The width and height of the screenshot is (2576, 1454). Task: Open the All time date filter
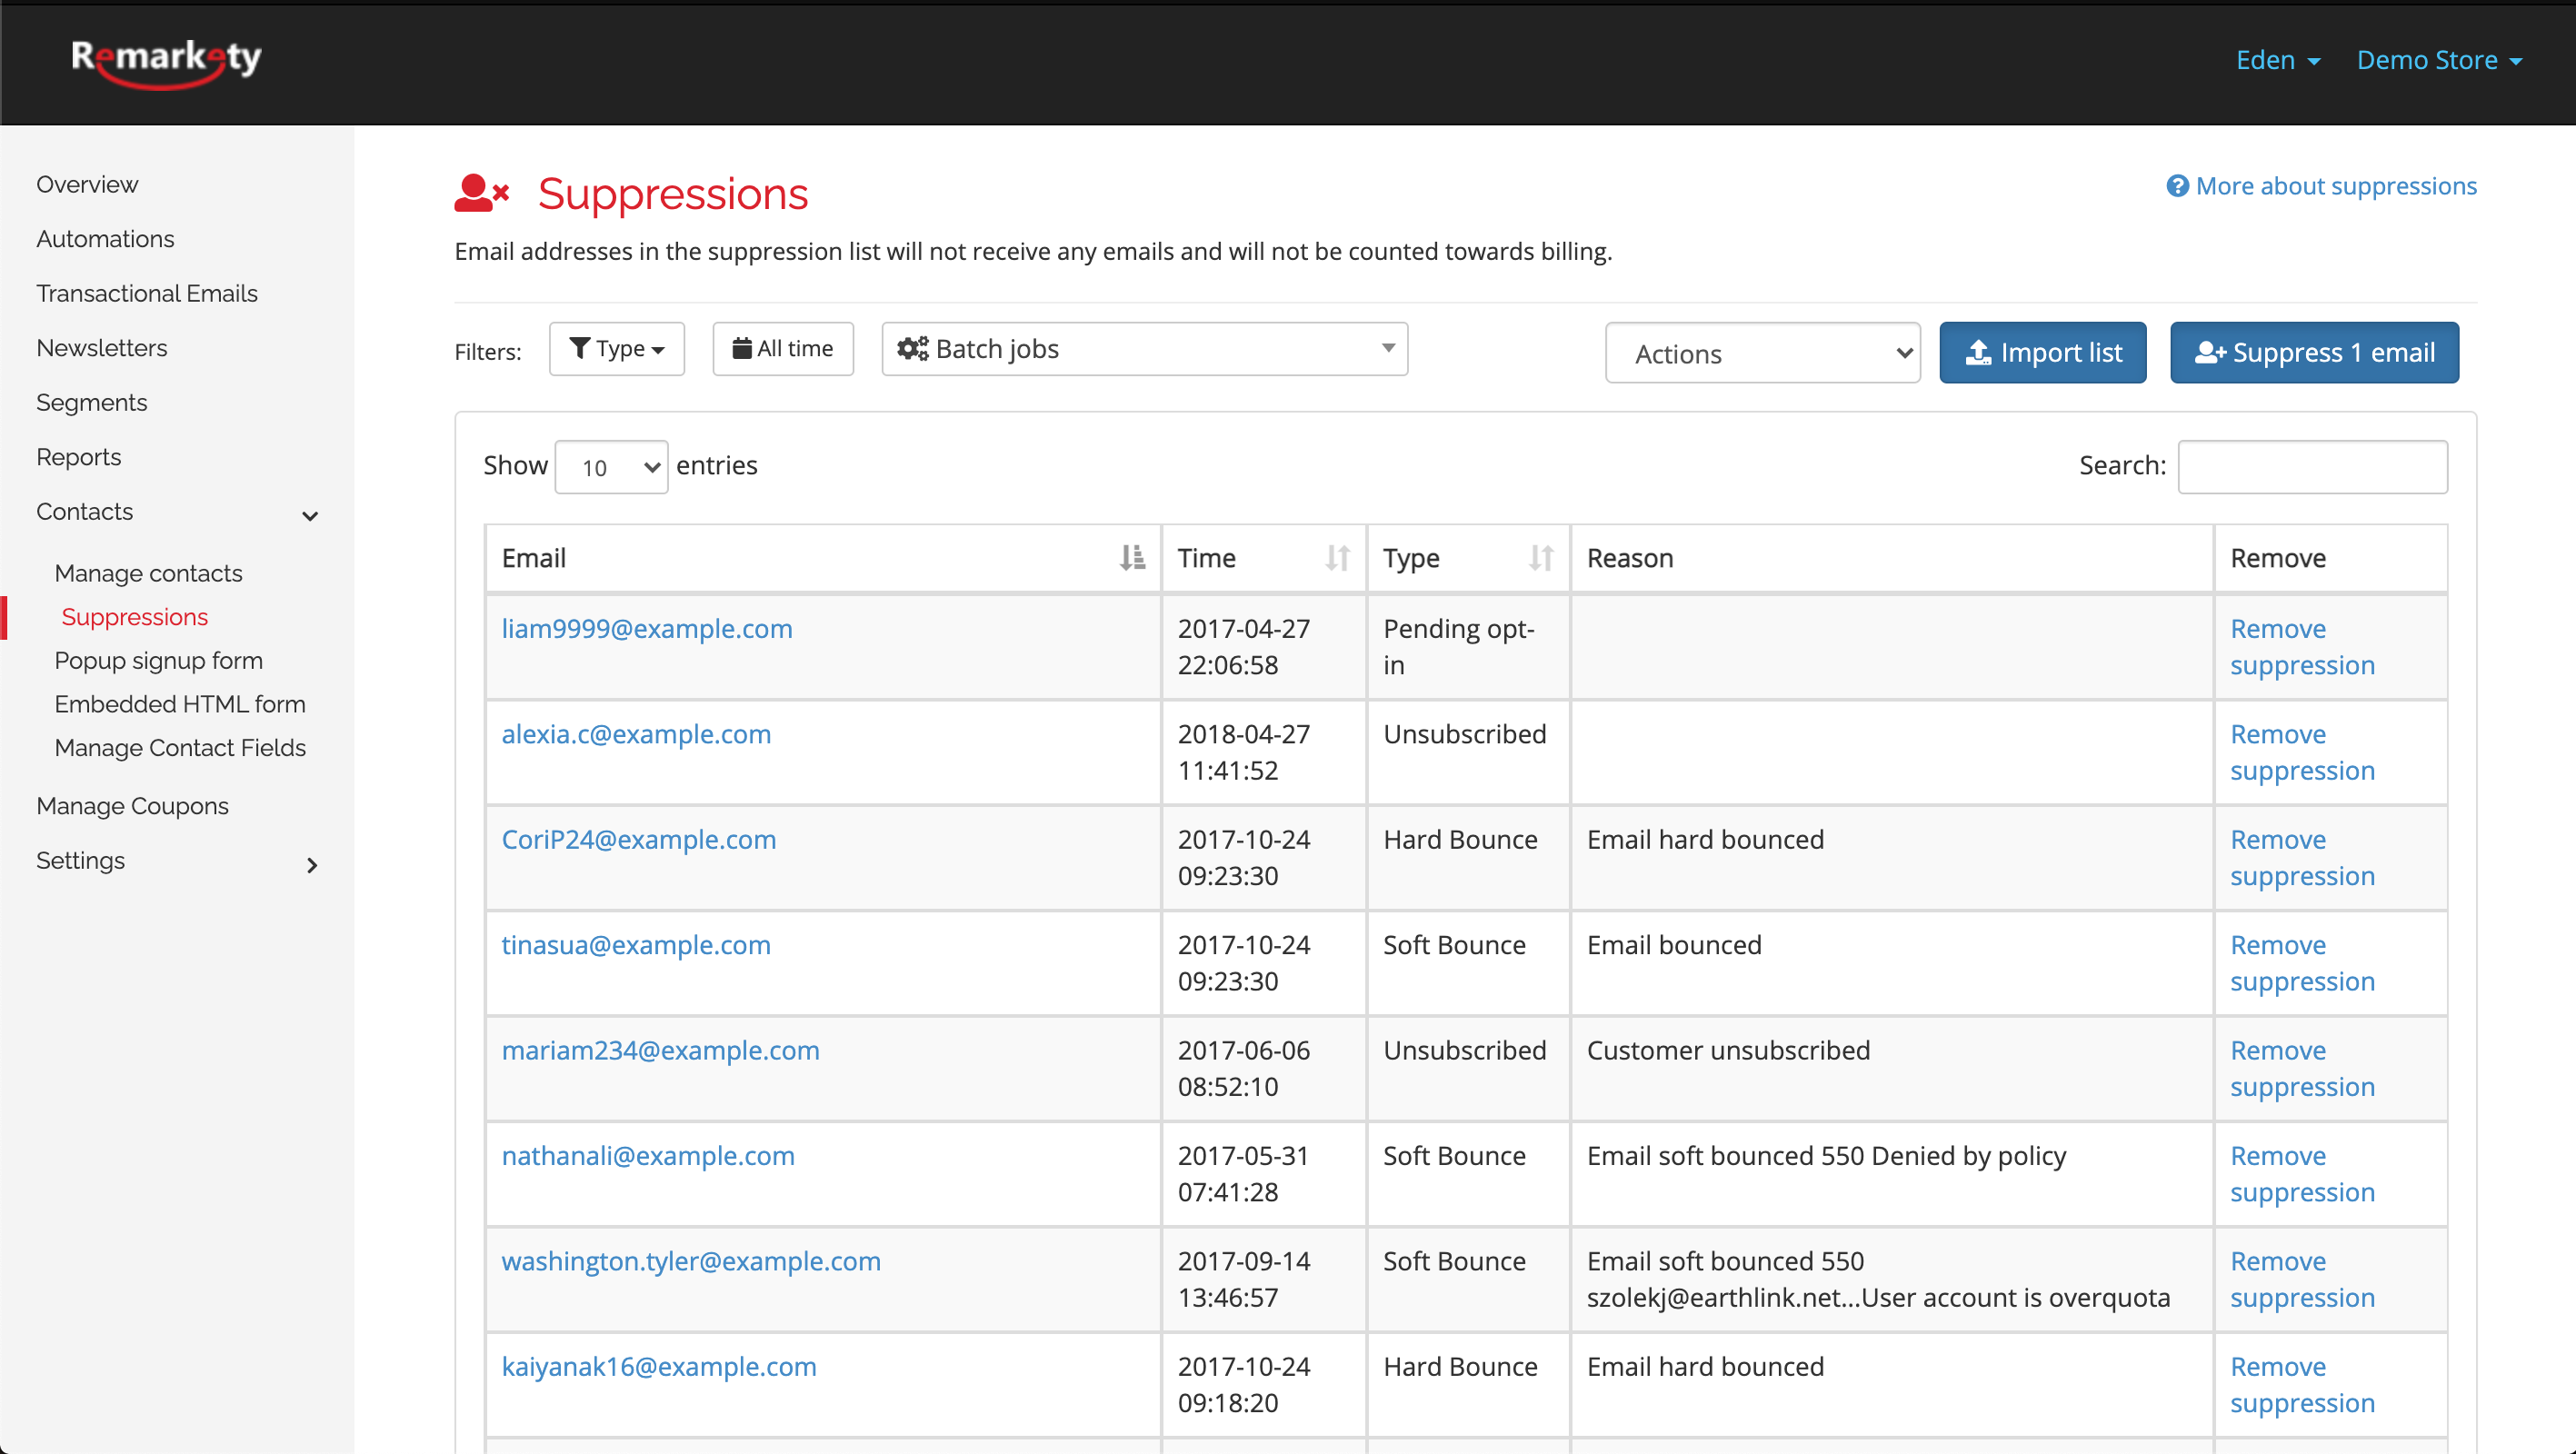(x=783, y=349)
